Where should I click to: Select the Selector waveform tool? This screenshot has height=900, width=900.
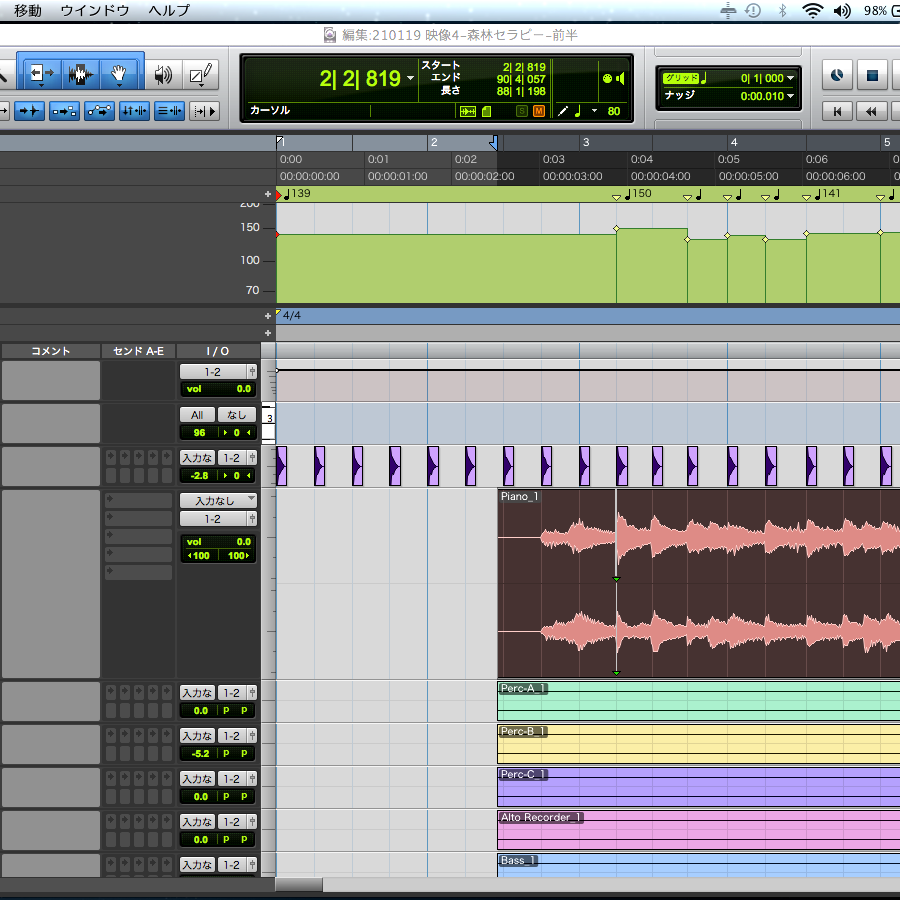[80, 74]
